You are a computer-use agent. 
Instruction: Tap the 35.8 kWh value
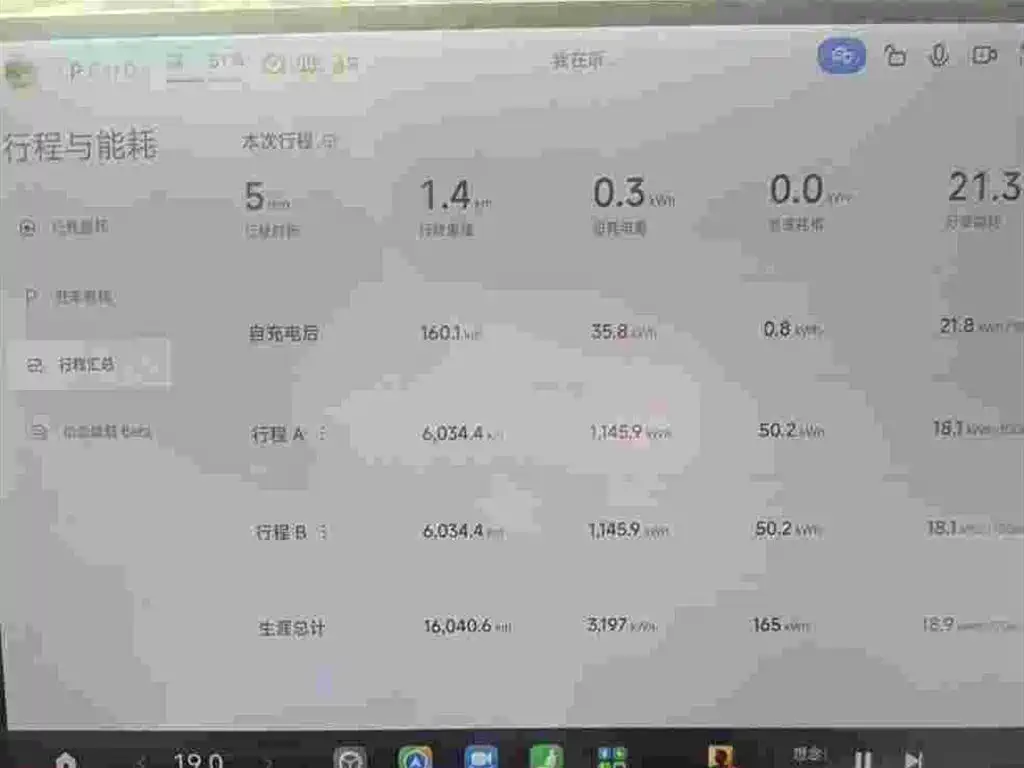pos(624,332)
